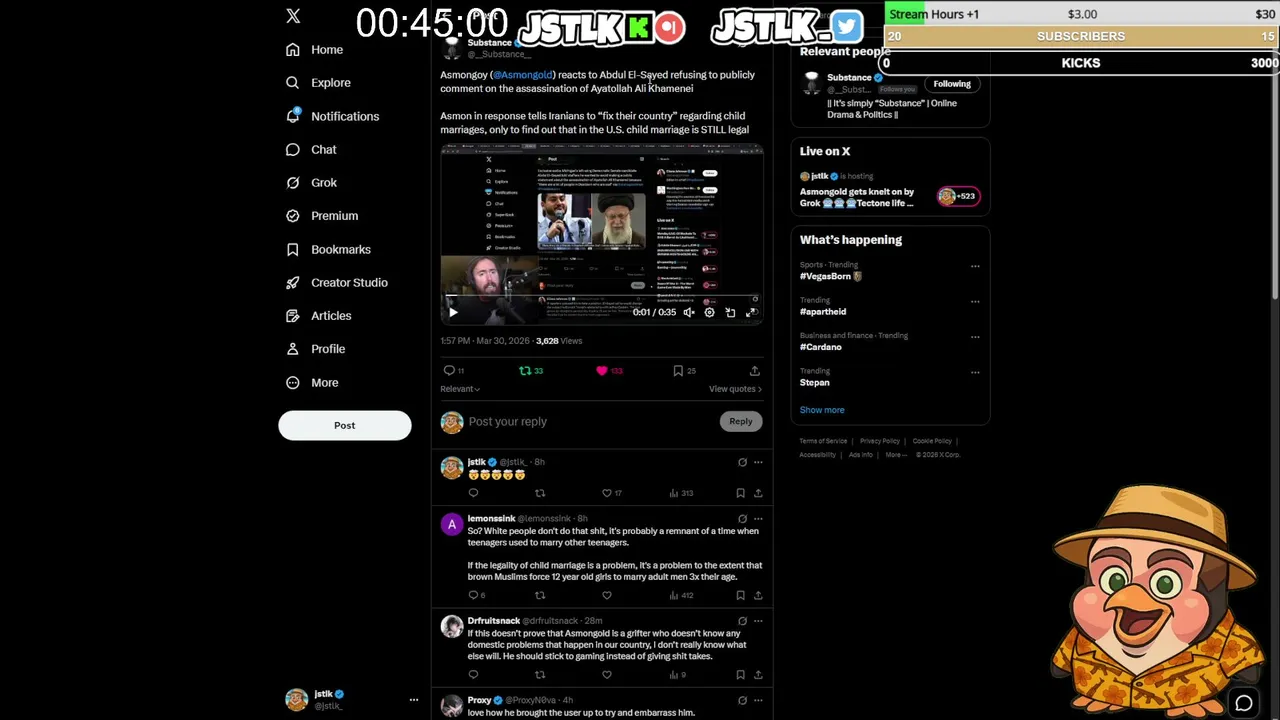Open Privacy Policy footer link
The height and width of the screenshot is (720, 1280).
click(880, 441)
